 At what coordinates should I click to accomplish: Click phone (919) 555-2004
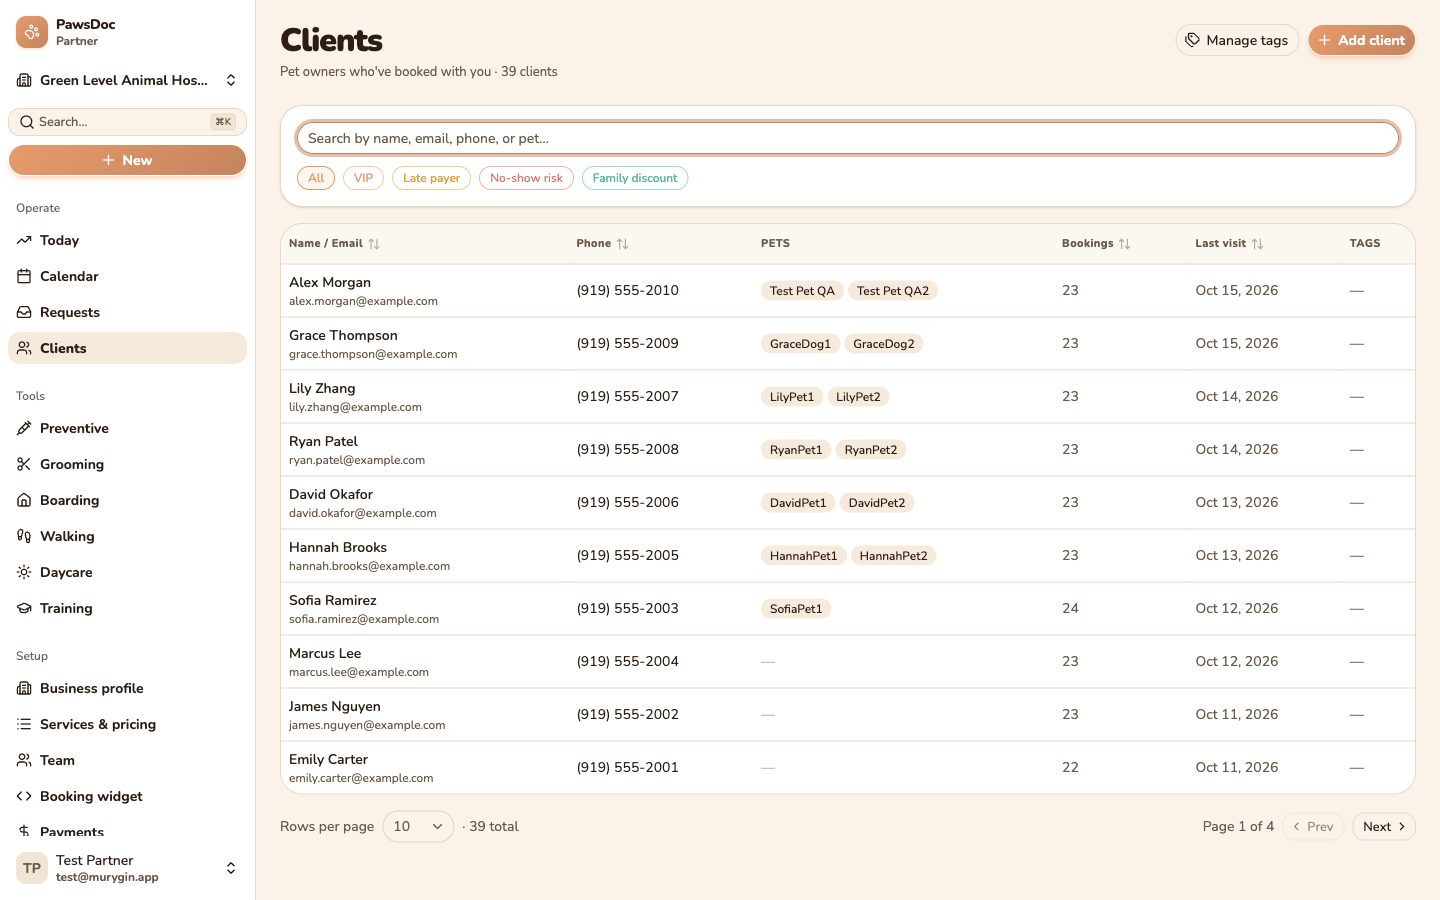click(x=628, y=661)
